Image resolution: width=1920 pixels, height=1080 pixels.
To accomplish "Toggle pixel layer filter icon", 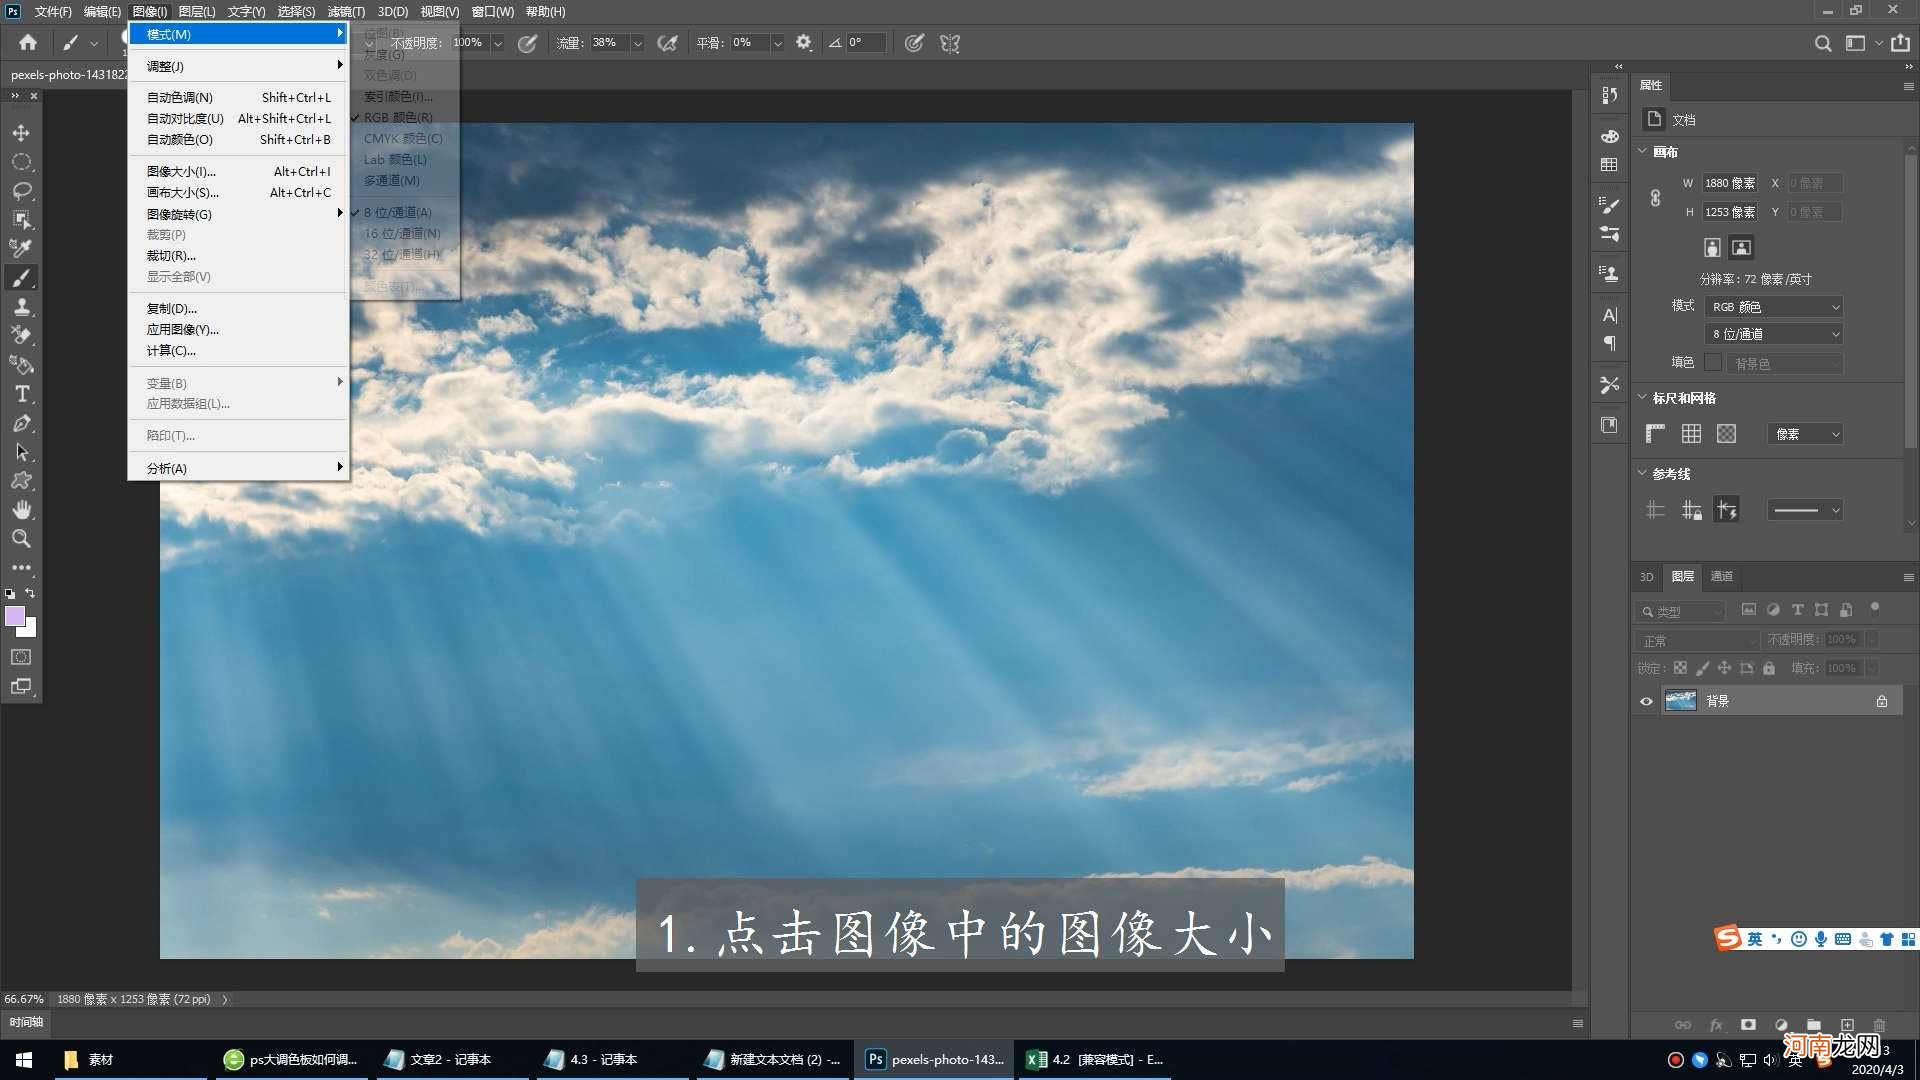I will click(1748, 609).
